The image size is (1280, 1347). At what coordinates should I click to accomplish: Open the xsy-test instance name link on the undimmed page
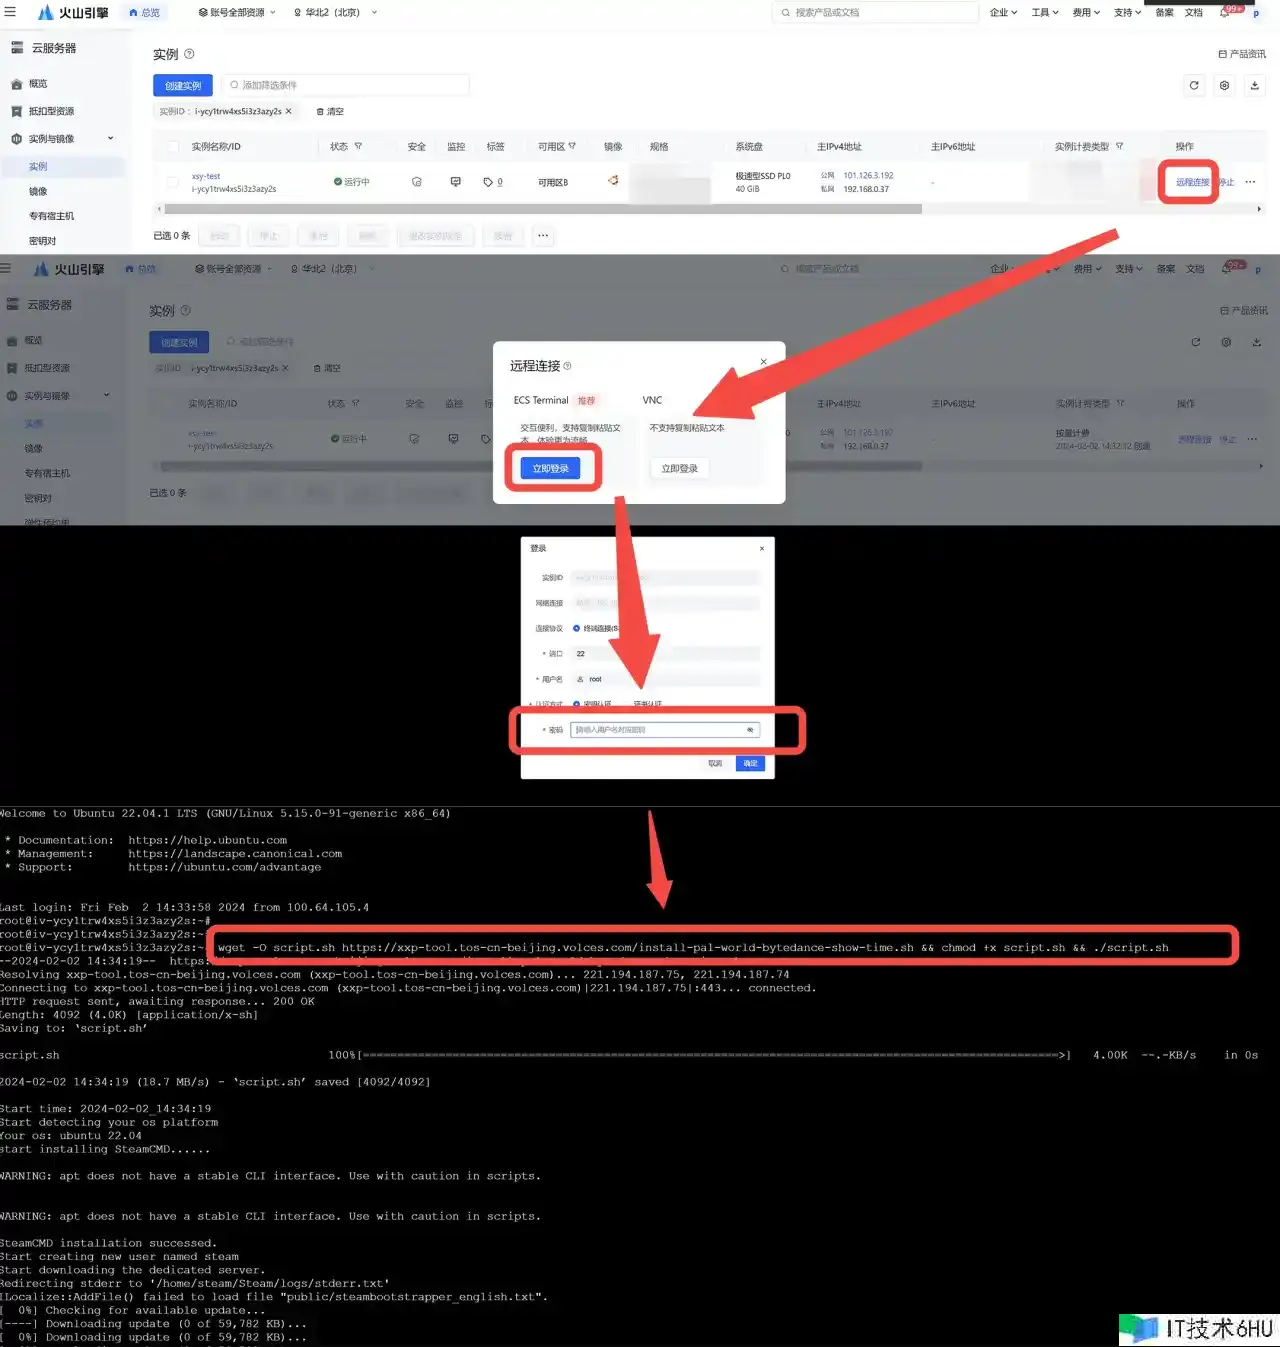[x=206, y=176]
